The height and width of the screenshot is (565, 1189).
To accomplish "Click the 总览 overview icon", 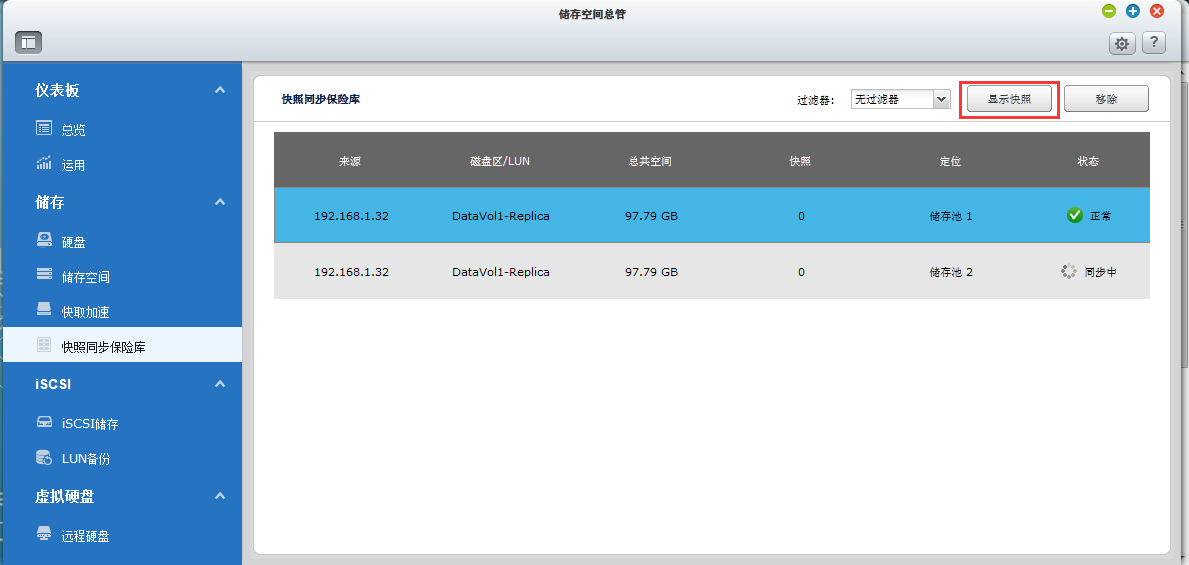I will click(x=45, y=128).
